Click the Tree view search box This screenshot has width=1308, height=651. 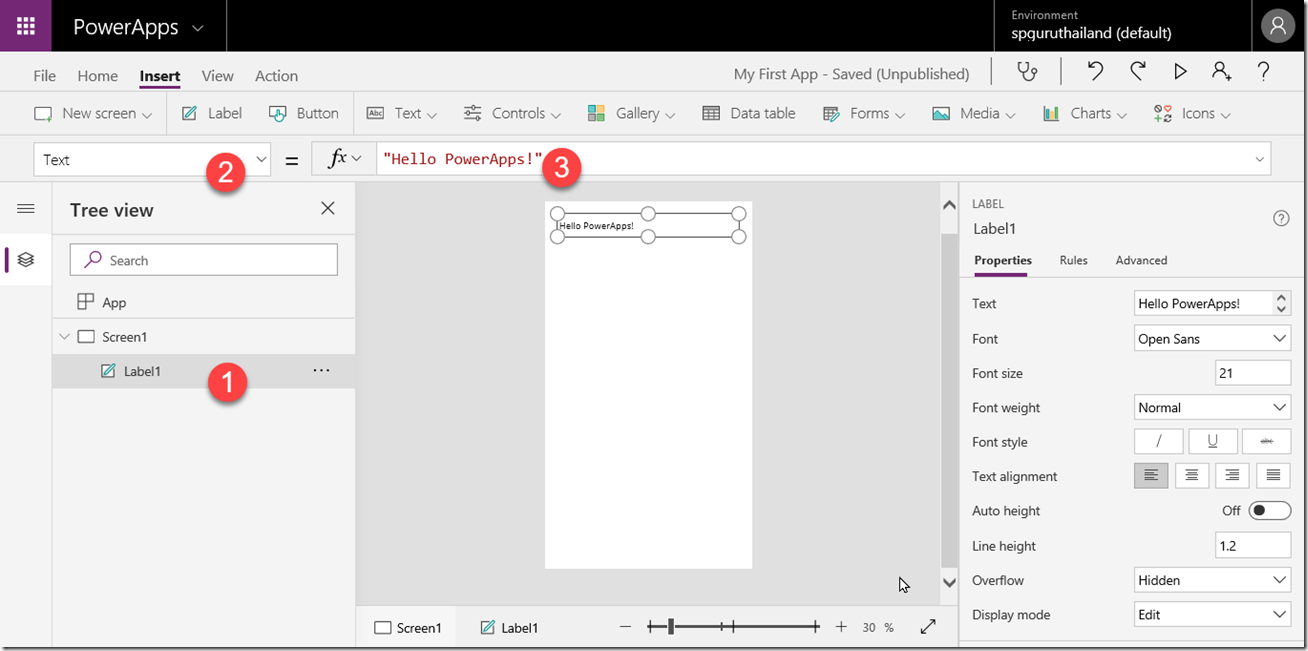pyautogui.click(x=204, y=260)
